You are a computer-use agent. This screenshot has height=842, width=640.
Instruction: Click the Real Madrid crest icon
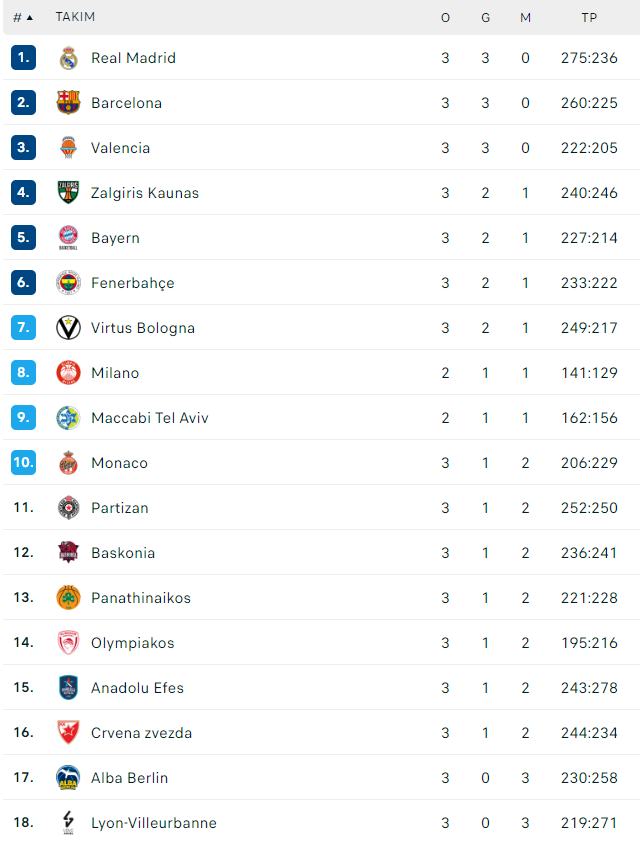tap(68, 58)
